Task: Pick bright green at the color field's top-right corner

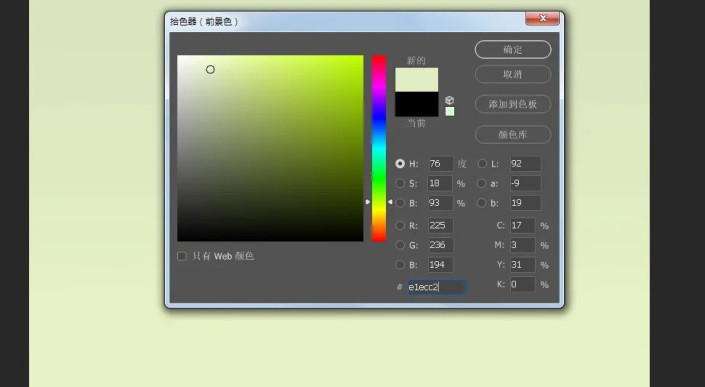Action: pos(362,57)
